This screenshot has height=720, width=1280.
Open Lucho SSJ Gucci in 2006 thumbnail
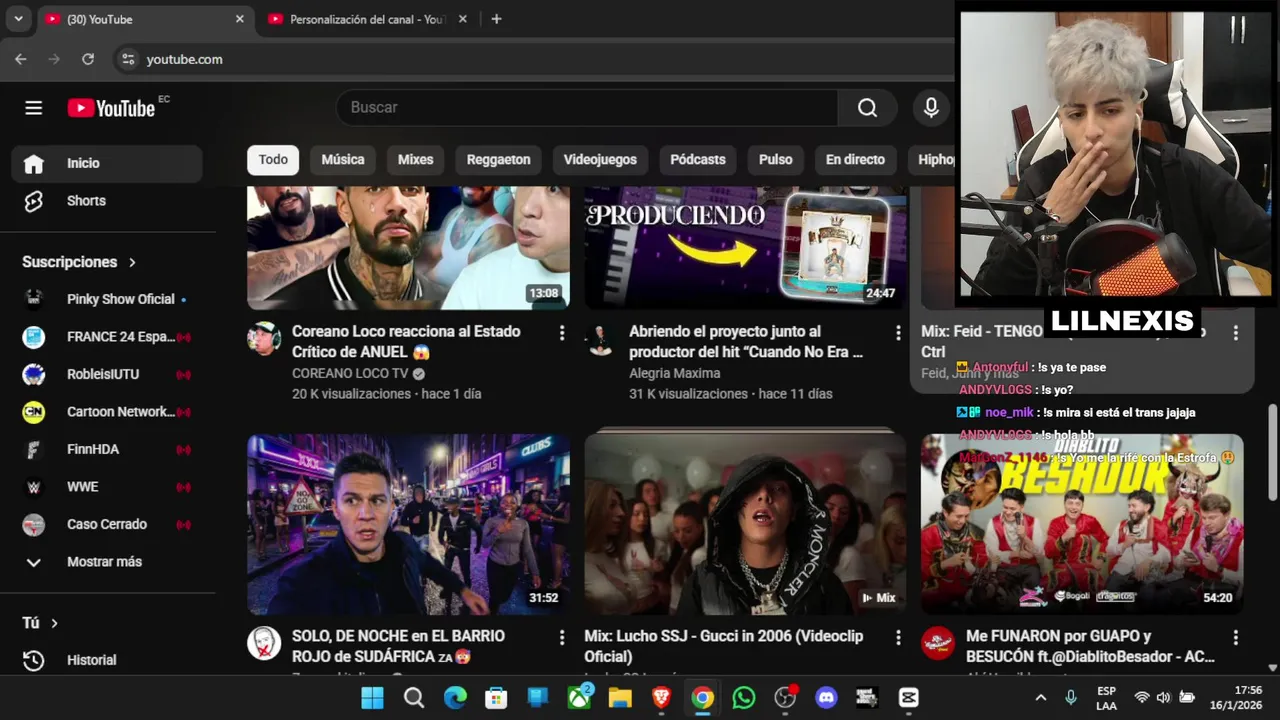coord(745,524)
